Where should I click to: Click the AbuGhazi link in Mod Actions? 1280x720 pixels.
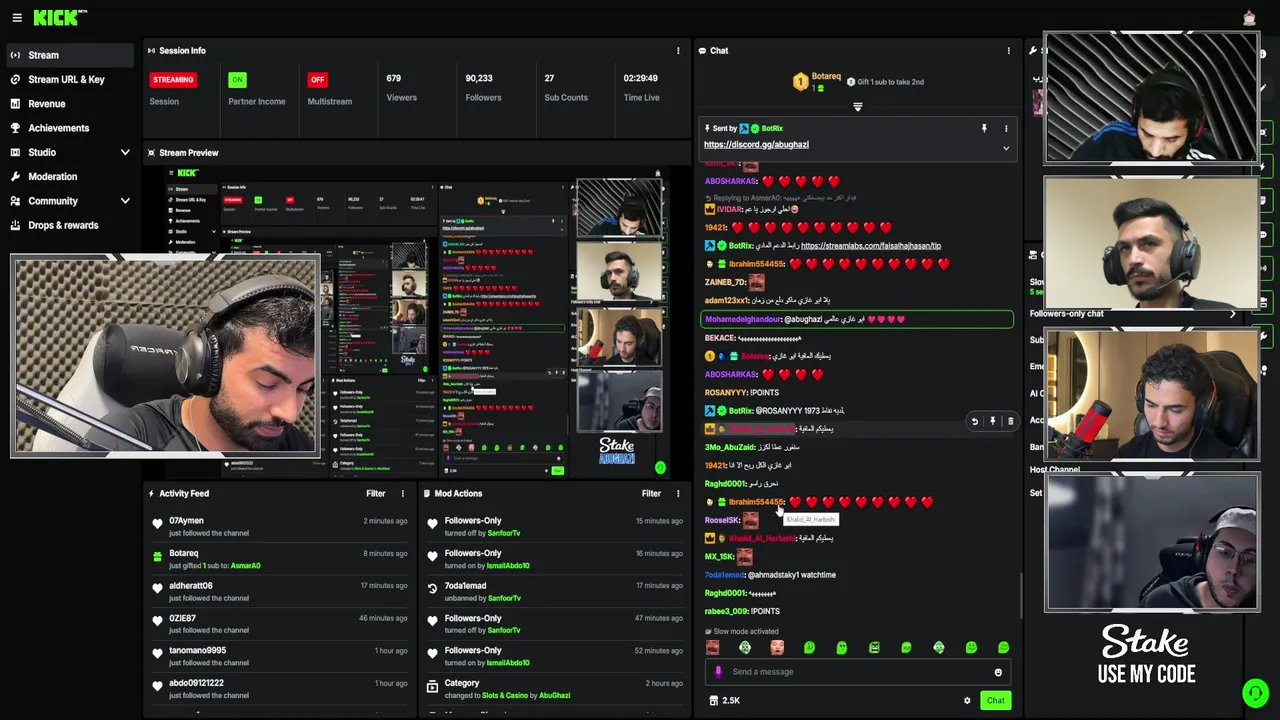click(x=554, y=696)
